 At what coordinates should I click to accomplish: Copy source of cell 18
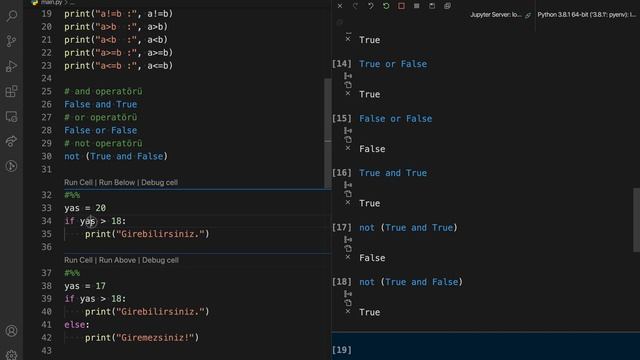(x=348, y=303)
